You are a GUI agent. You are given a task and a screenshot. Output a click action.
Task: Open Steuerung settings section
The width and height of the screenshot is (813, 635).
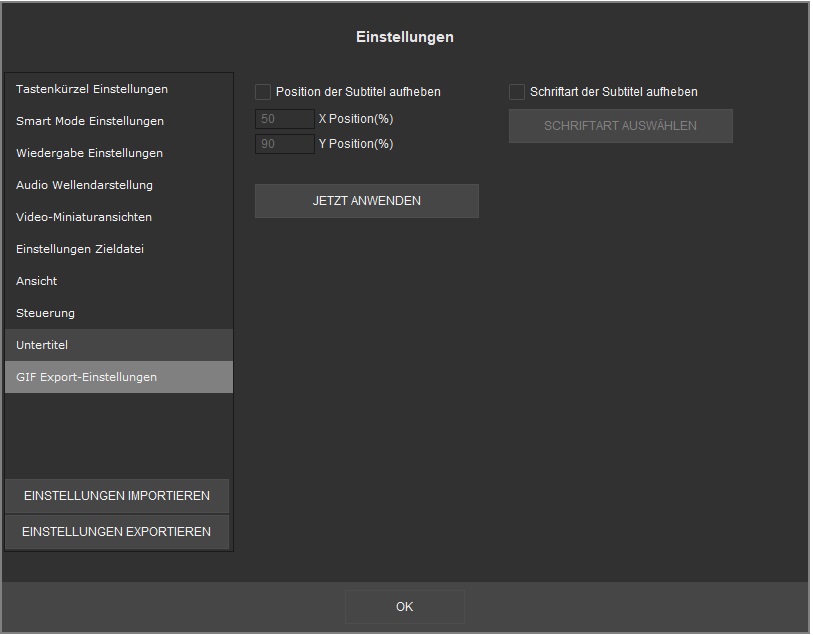tap(45, 313)
